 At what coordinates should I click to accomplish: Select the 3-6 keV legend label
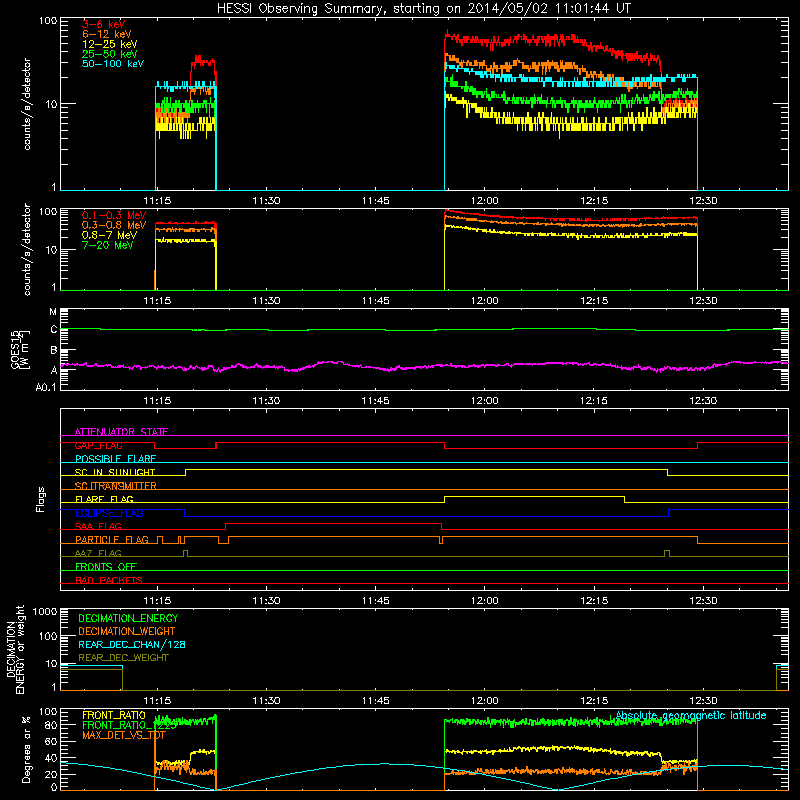(x=103, y=24)
